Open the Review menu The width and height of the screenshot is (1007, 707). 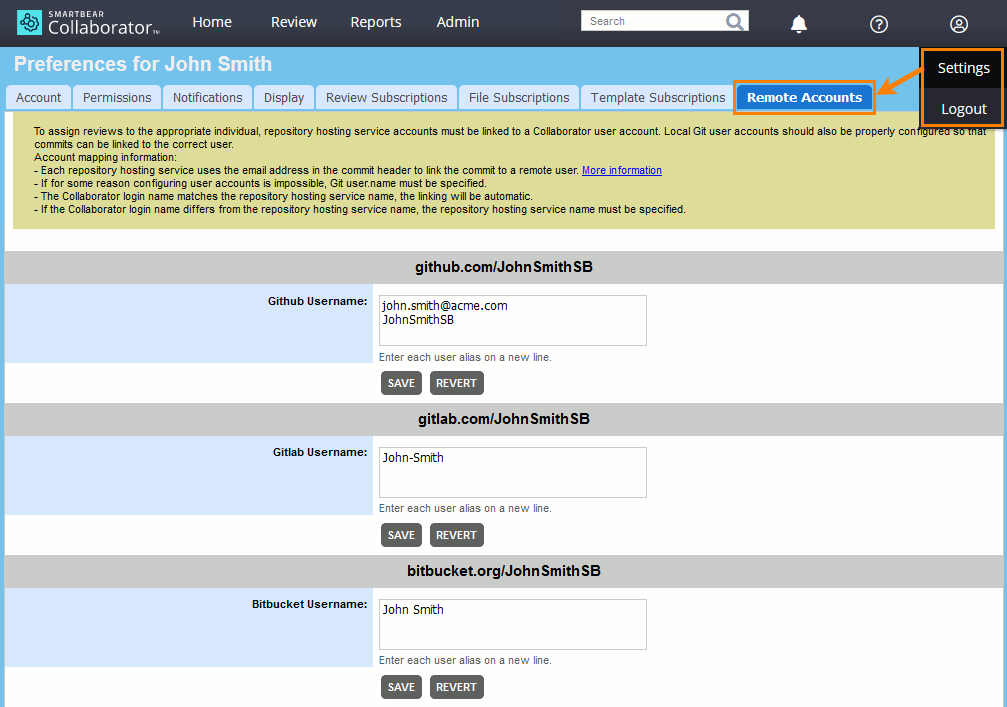point(293,22)
